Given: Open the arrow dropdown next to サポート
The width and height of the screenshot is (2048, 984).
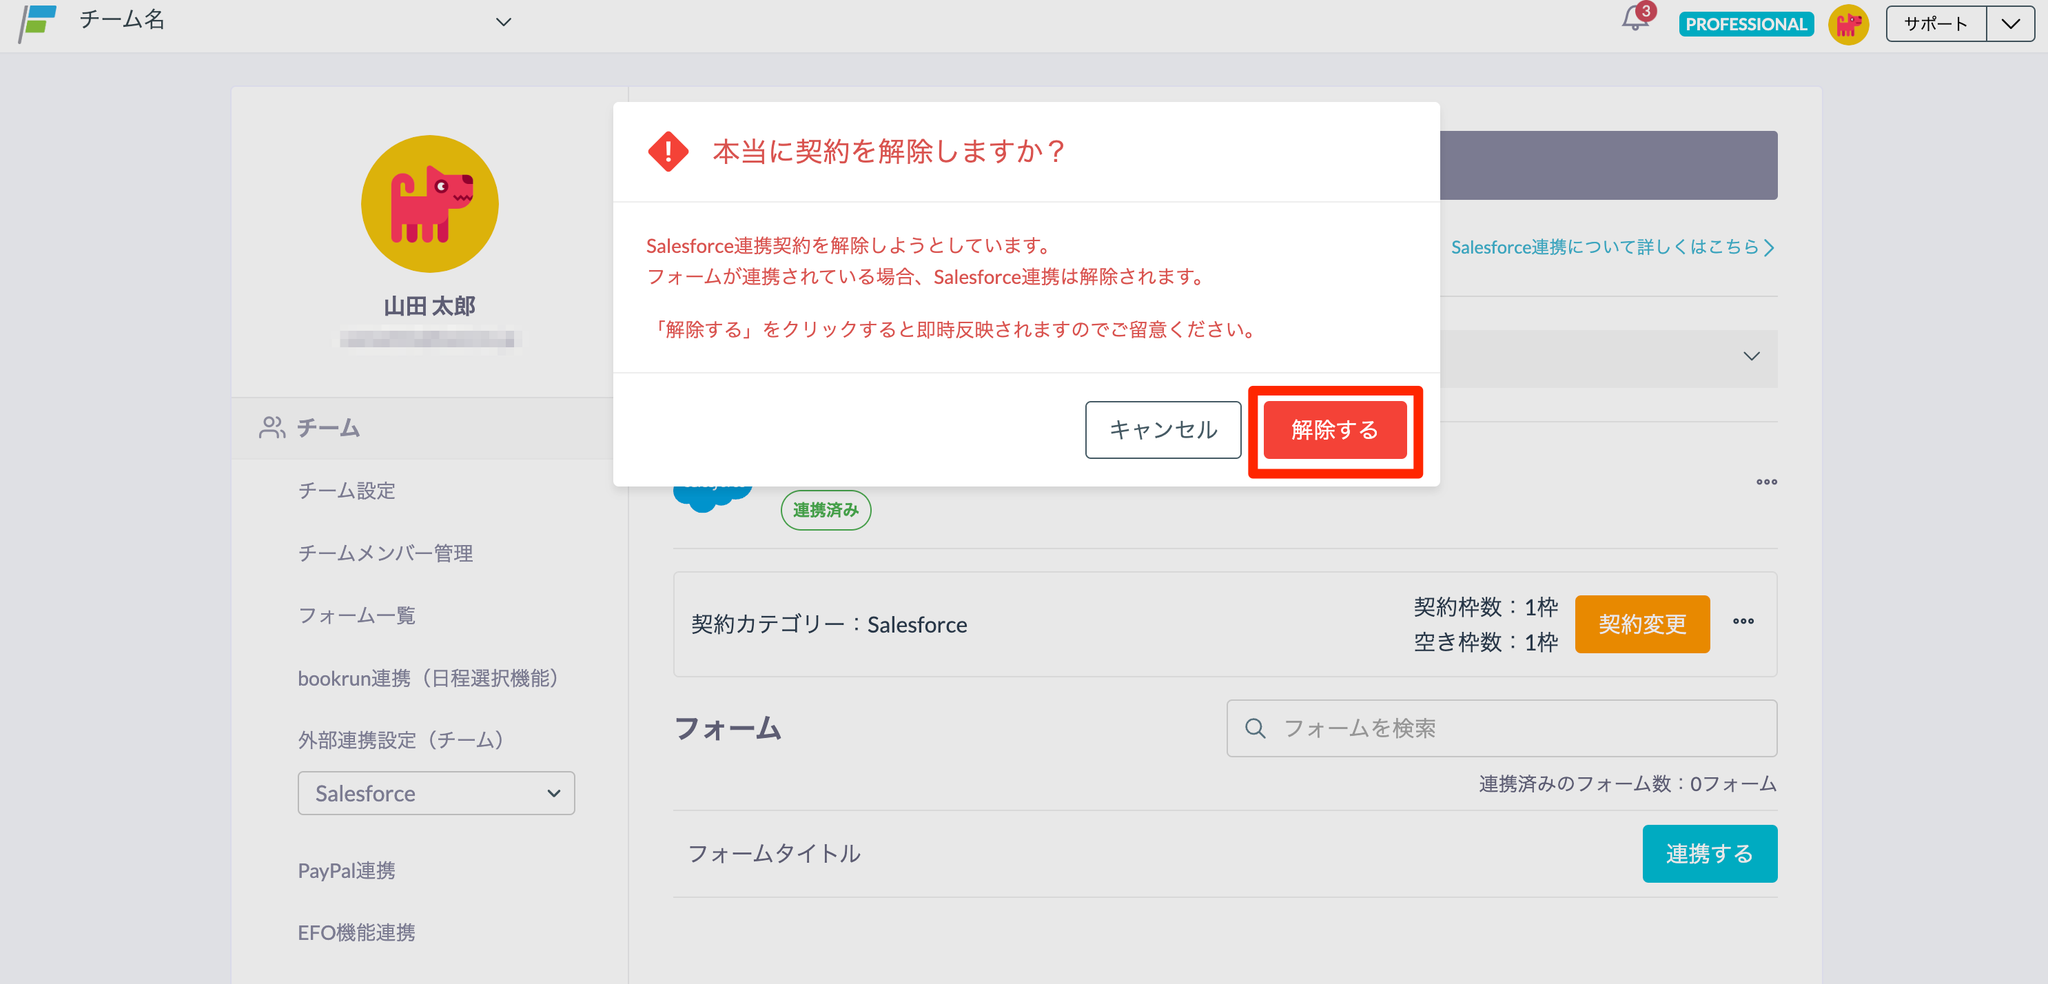Looking at the screenshot, I should (x=2010, y=24).
